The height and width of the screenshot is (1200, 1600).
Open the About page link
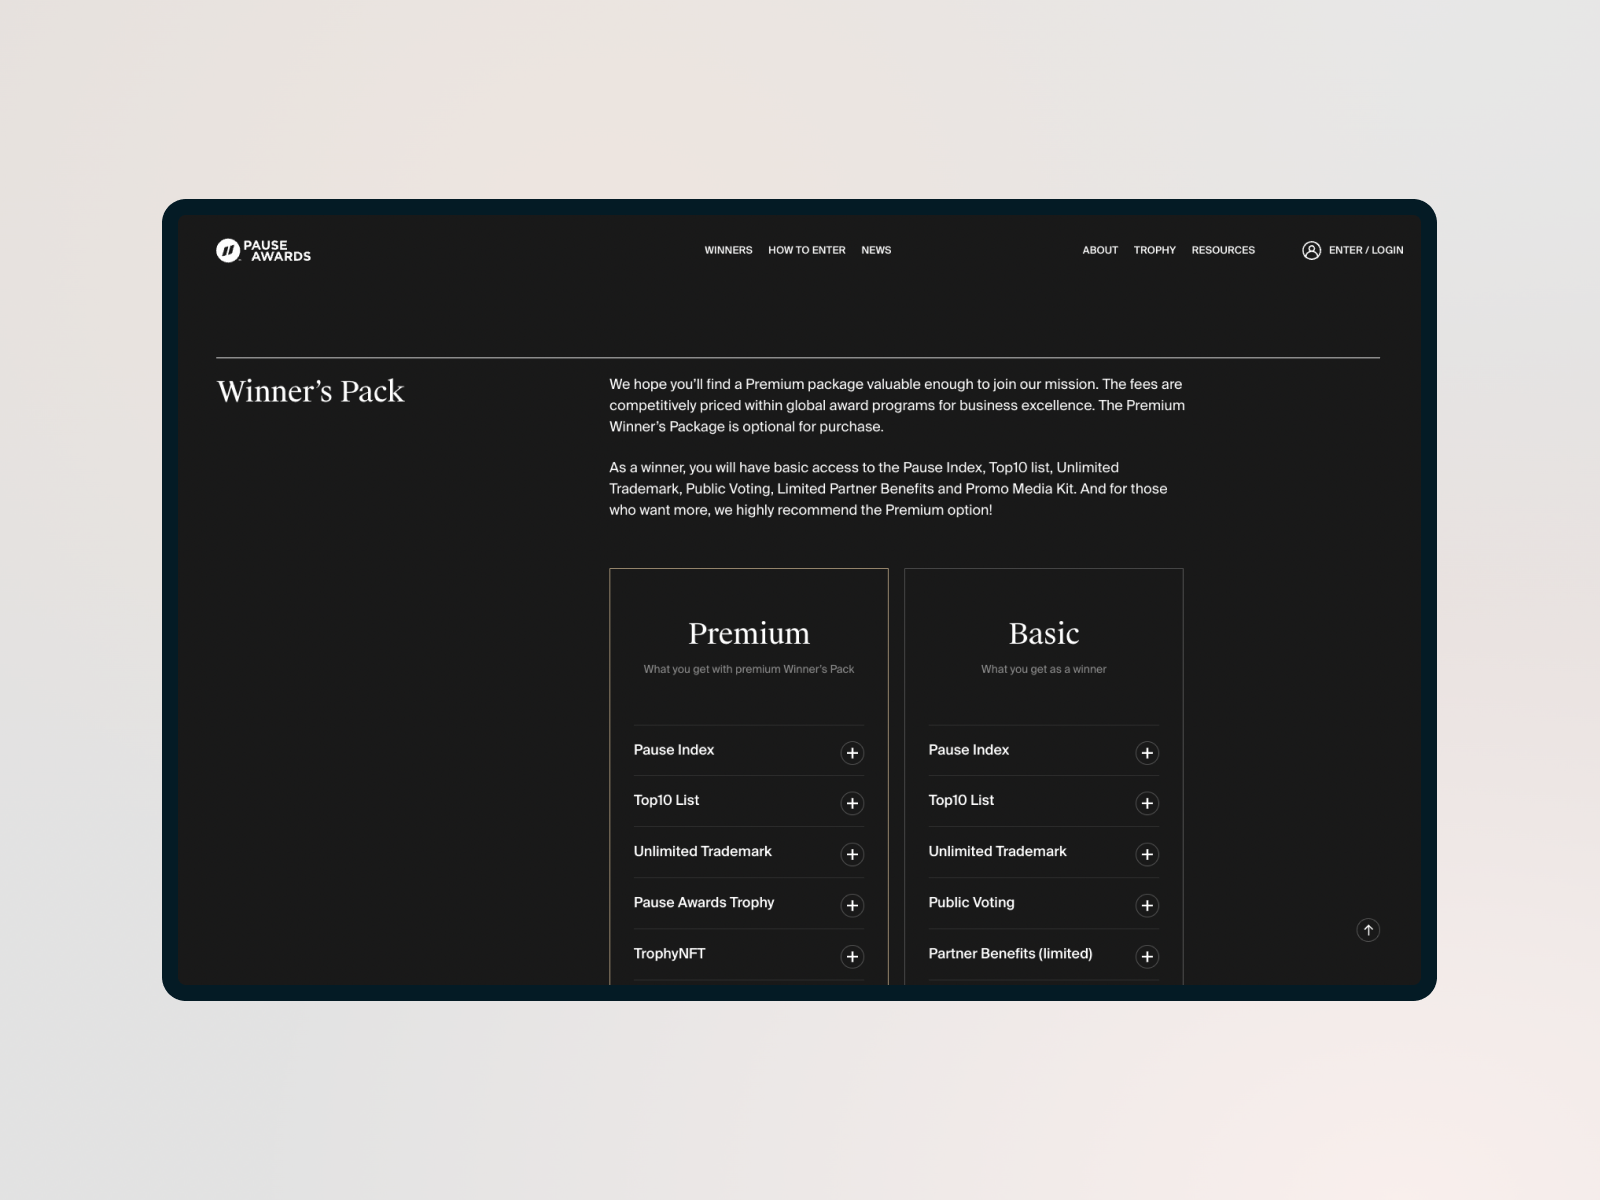(x=1100, y=250)
